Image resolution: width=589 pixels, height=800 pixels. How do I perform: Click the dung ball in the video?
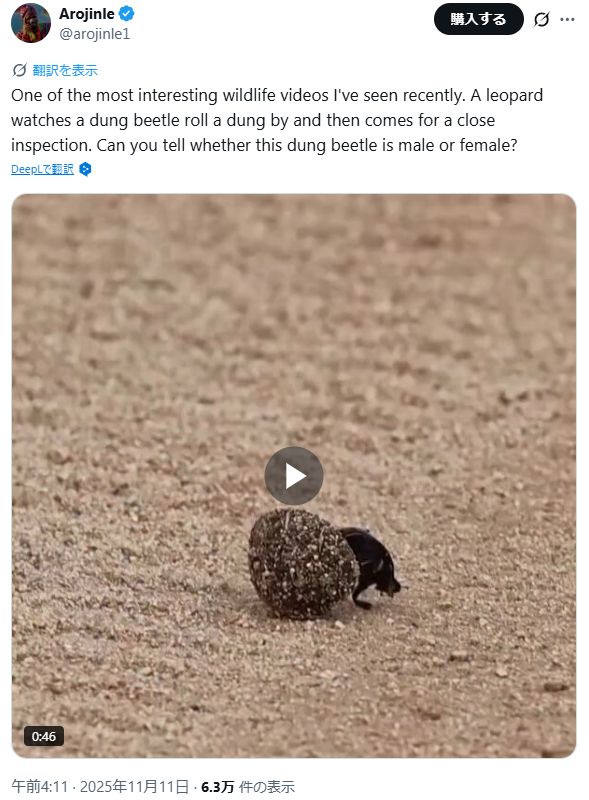302,564
